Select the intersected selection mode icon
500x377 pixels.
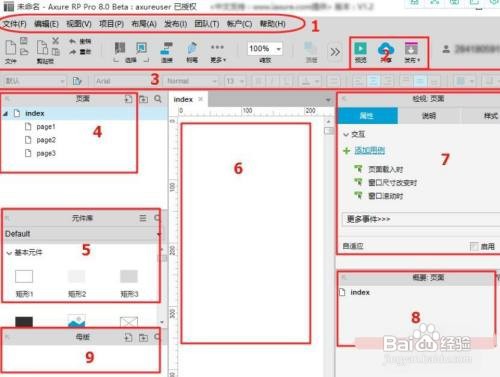(x=120, y=48)
